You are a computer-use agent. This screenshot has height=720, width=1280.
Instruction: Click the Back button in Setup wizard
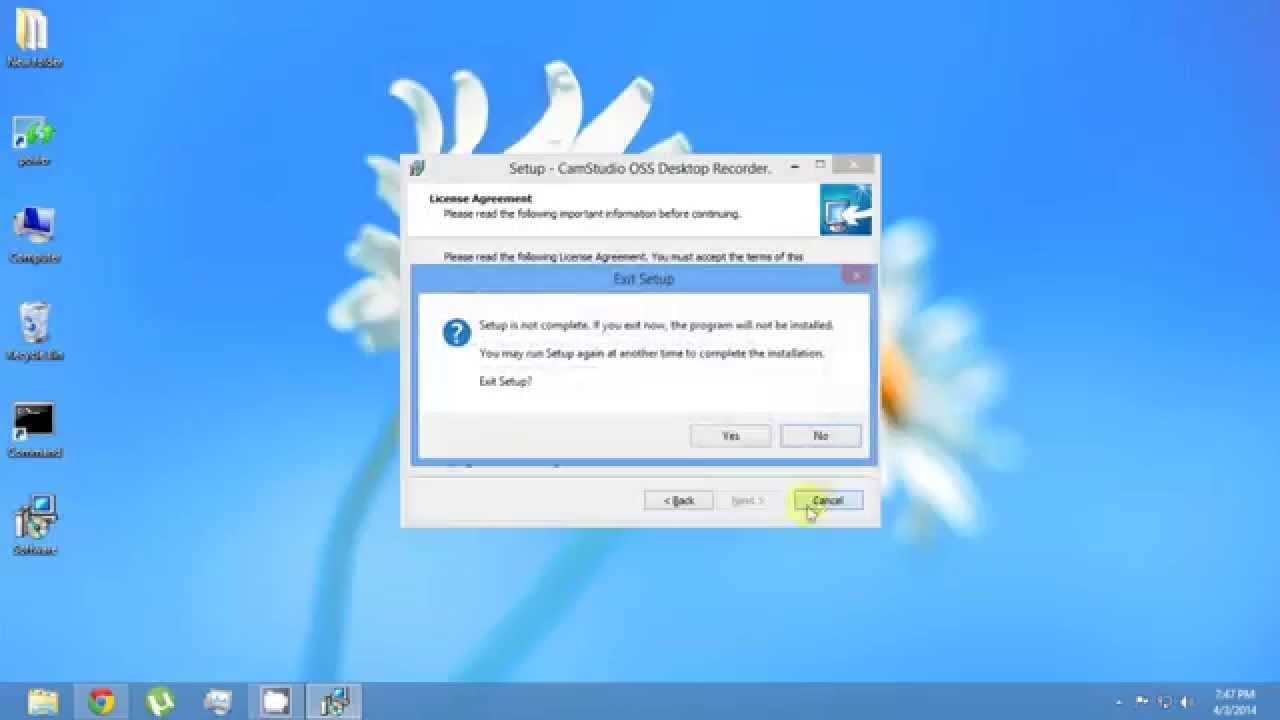point(679,500)
